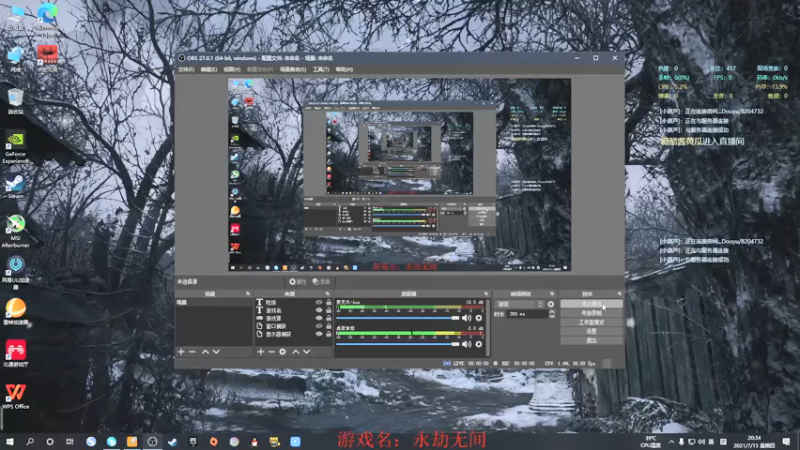Toggle visibility eye of the 窗口捕获 source
This screenshot has width=800, height=450.
tap(319, 326)
